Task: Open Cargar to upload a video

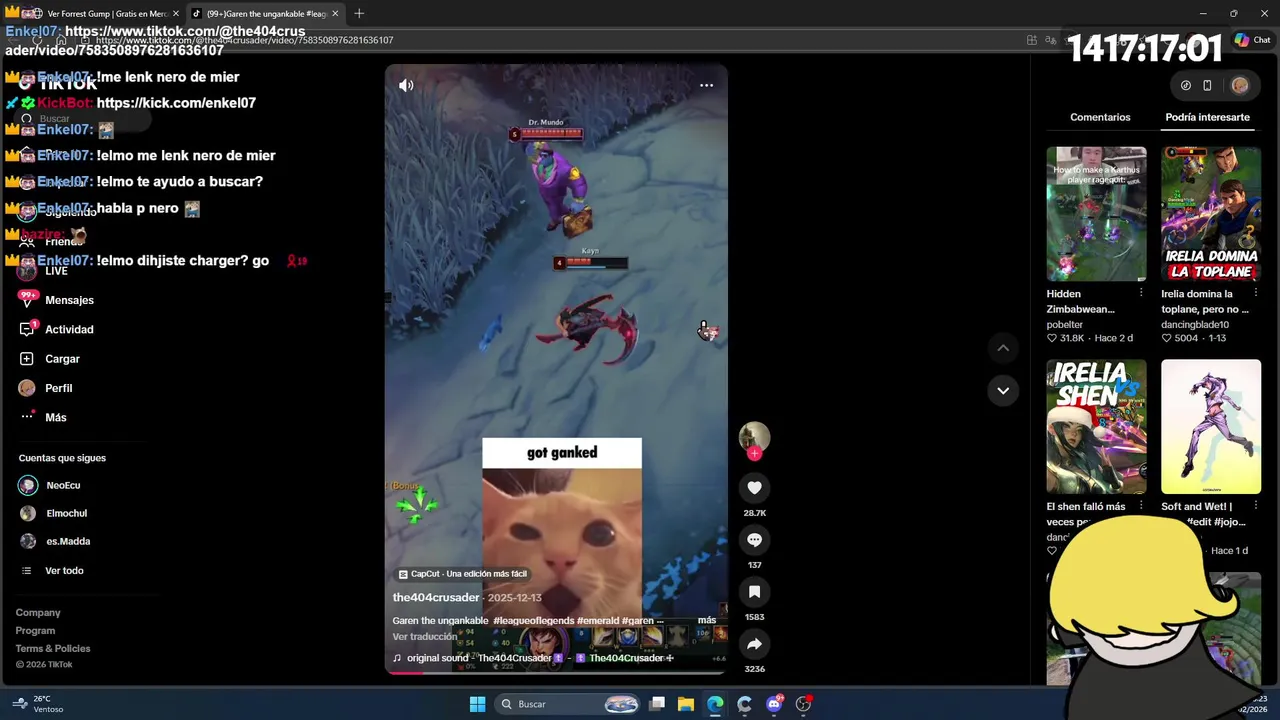Action: (x=62, y=359)
